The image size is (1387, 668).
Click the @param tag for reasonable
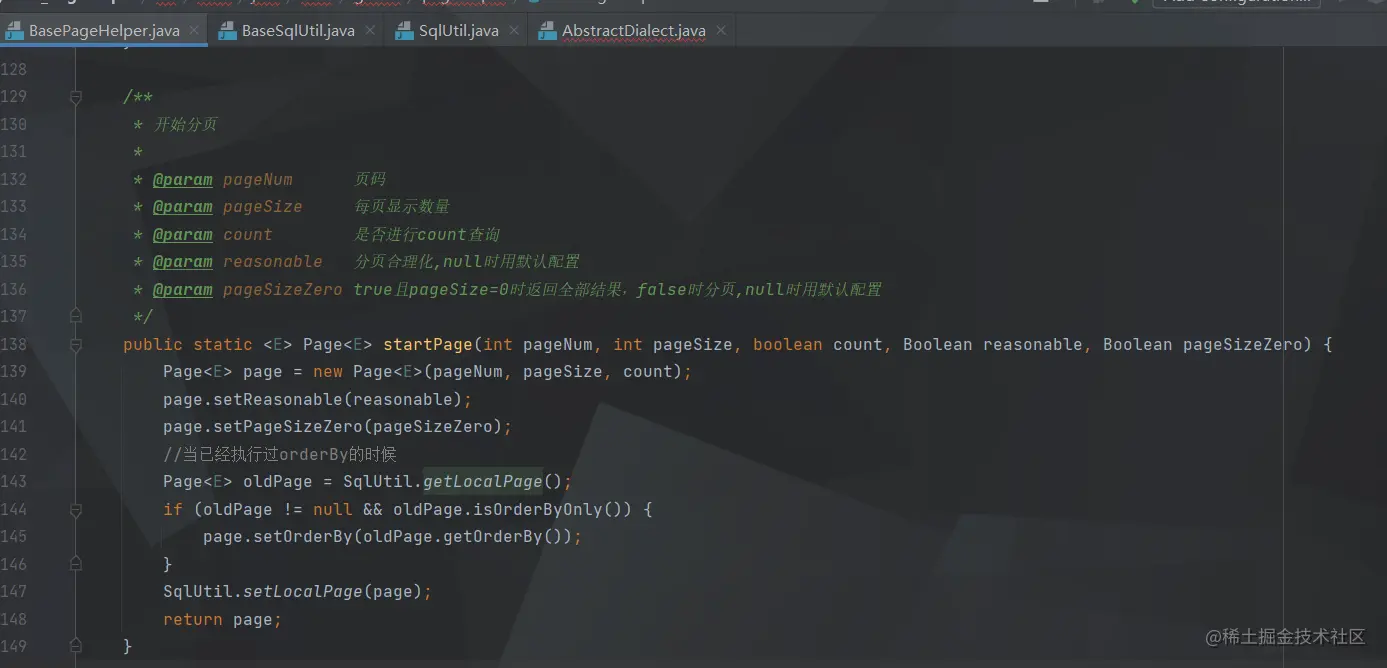(183, 262)
